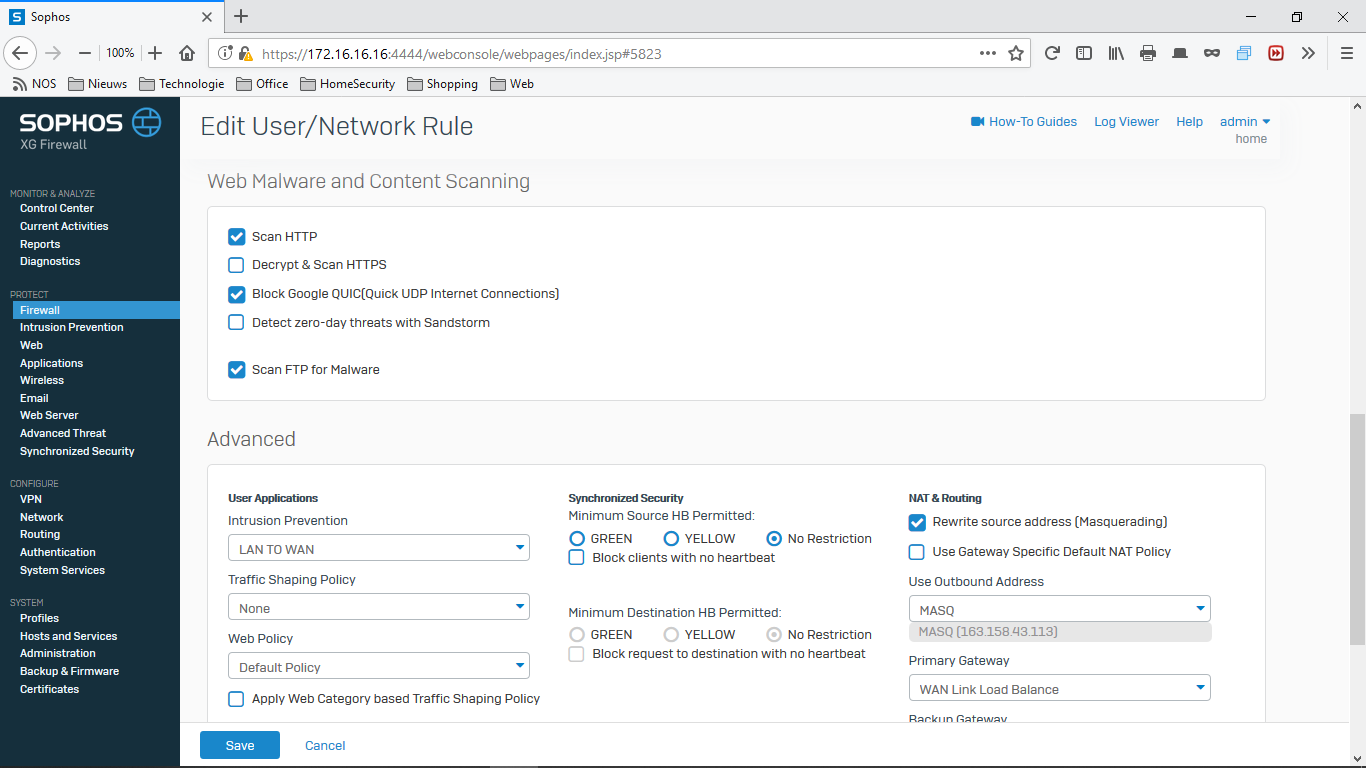Open the Intrusion Prevention dropdown
The width and height of the screenshot is (1366, 768).
pos(378,548)
